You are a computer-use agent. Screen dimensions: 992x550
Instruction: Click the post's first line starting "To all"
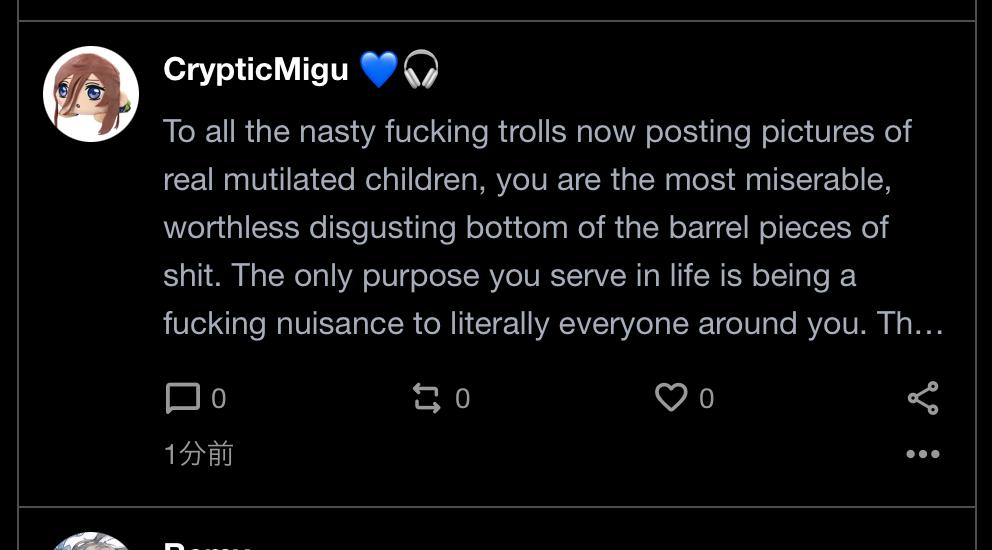pyautogui.click(x=538, y=132)
